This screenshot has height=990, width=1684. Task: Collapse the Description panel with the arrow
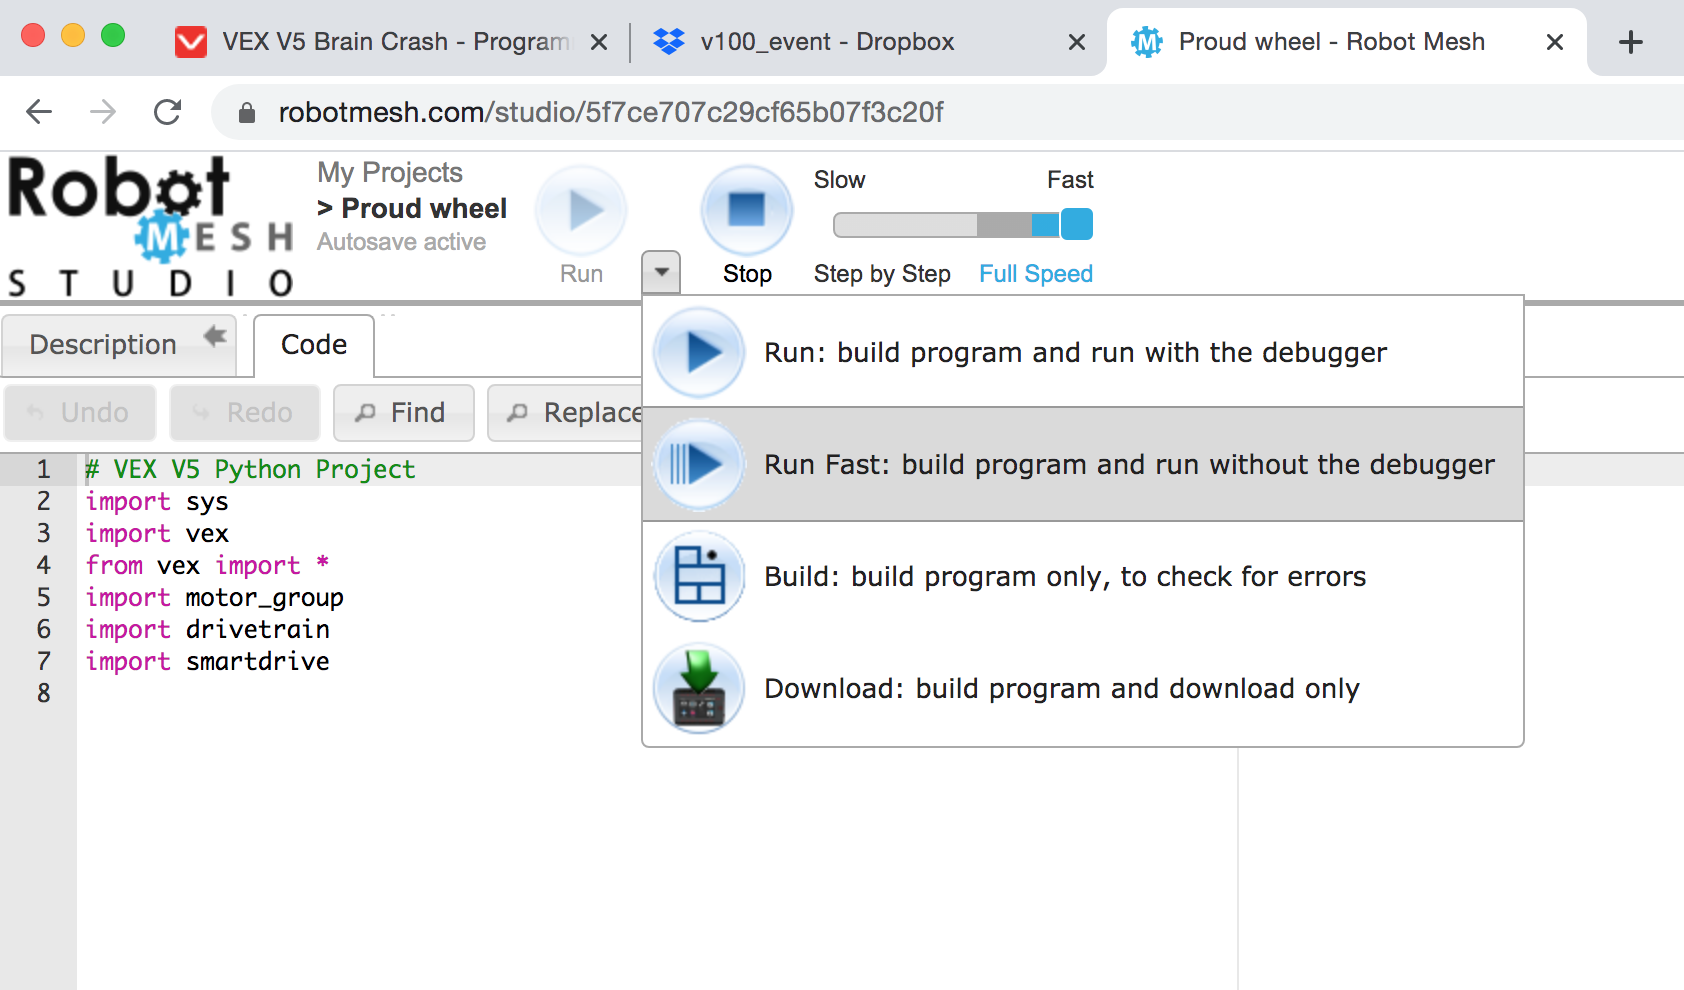point(213,338)
